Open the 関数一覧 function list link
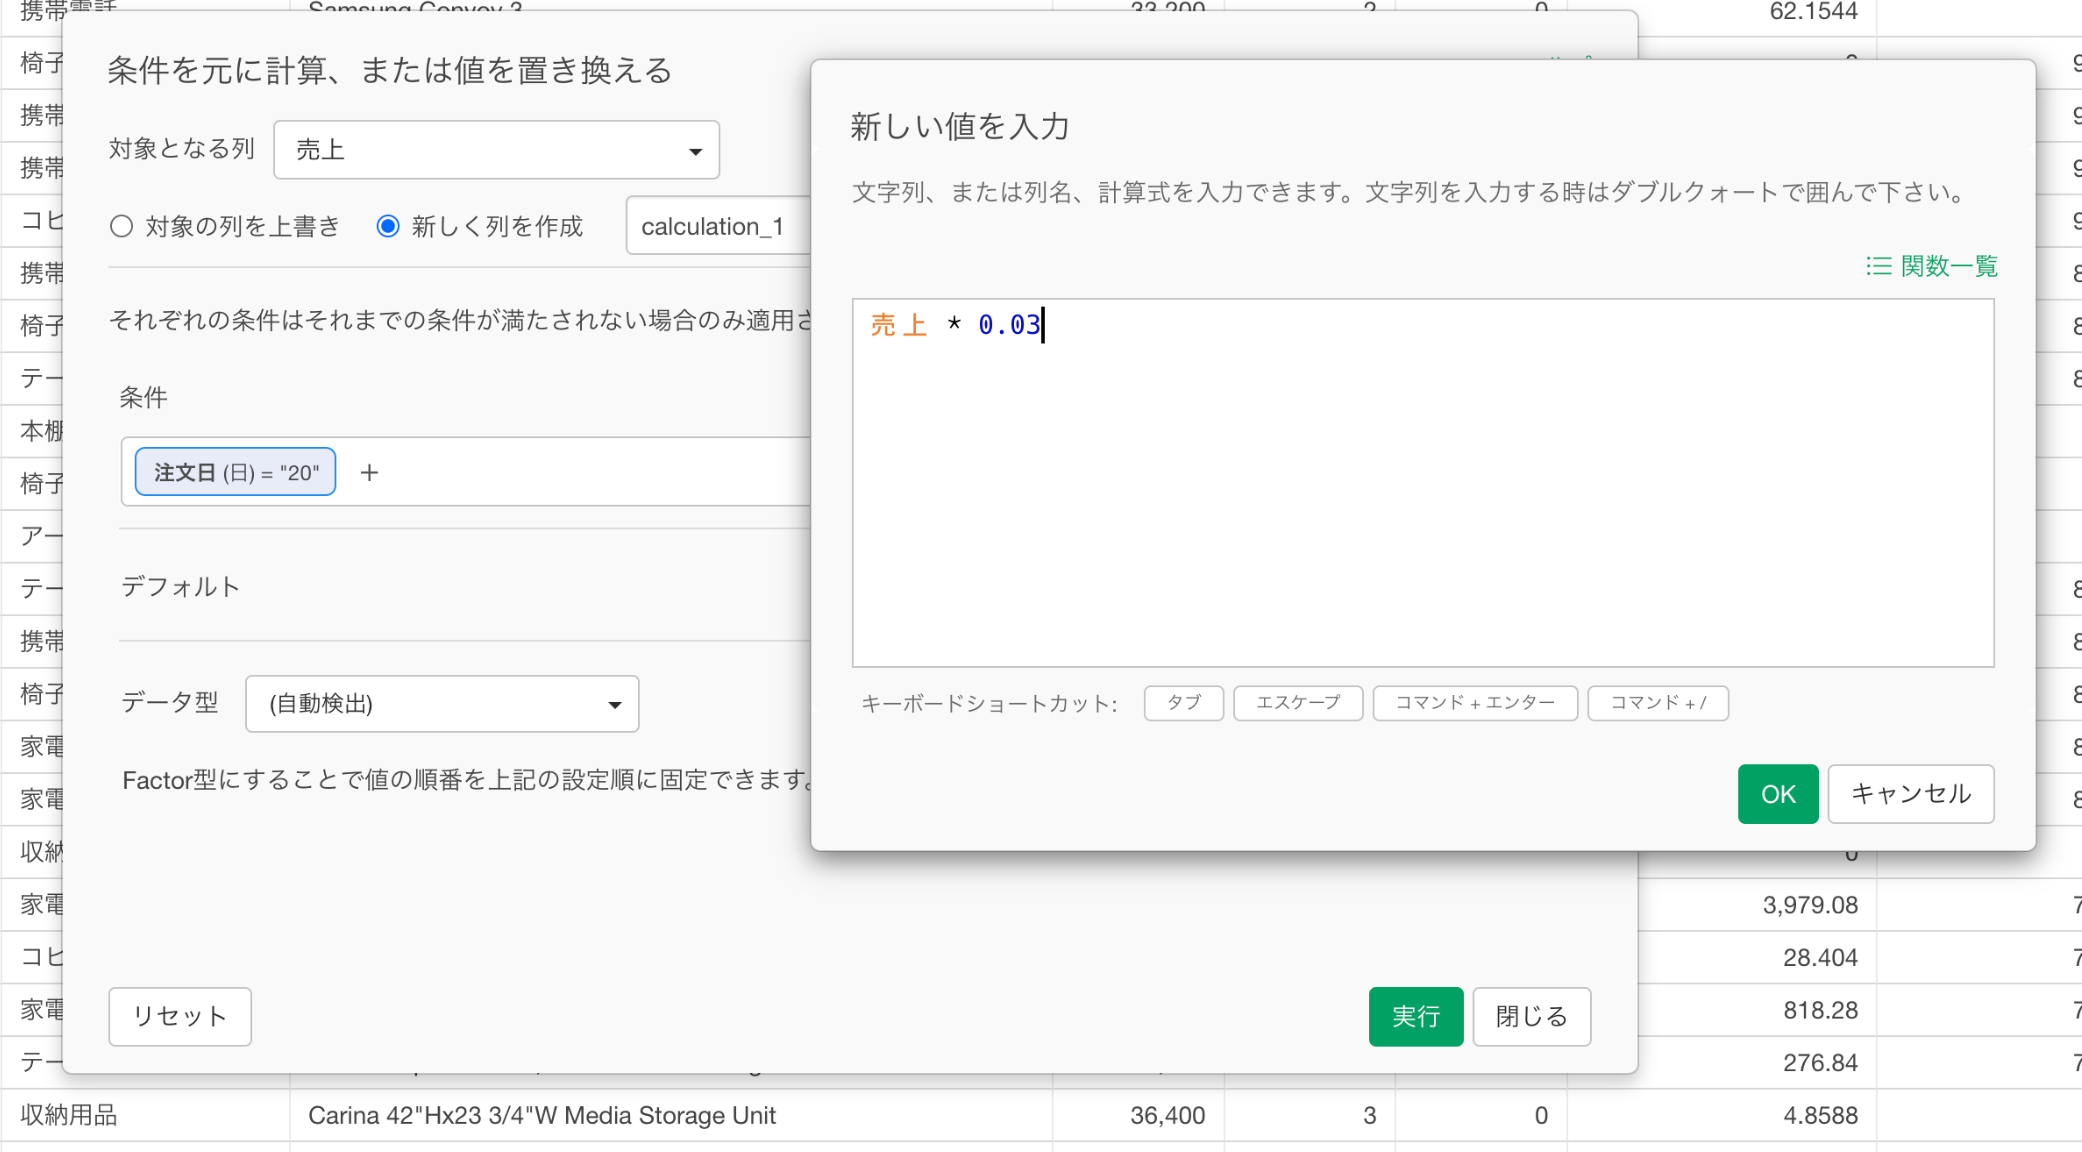Image resolution: width=2082 pixels, height=1152 pixels. [x=1932, y=266]
